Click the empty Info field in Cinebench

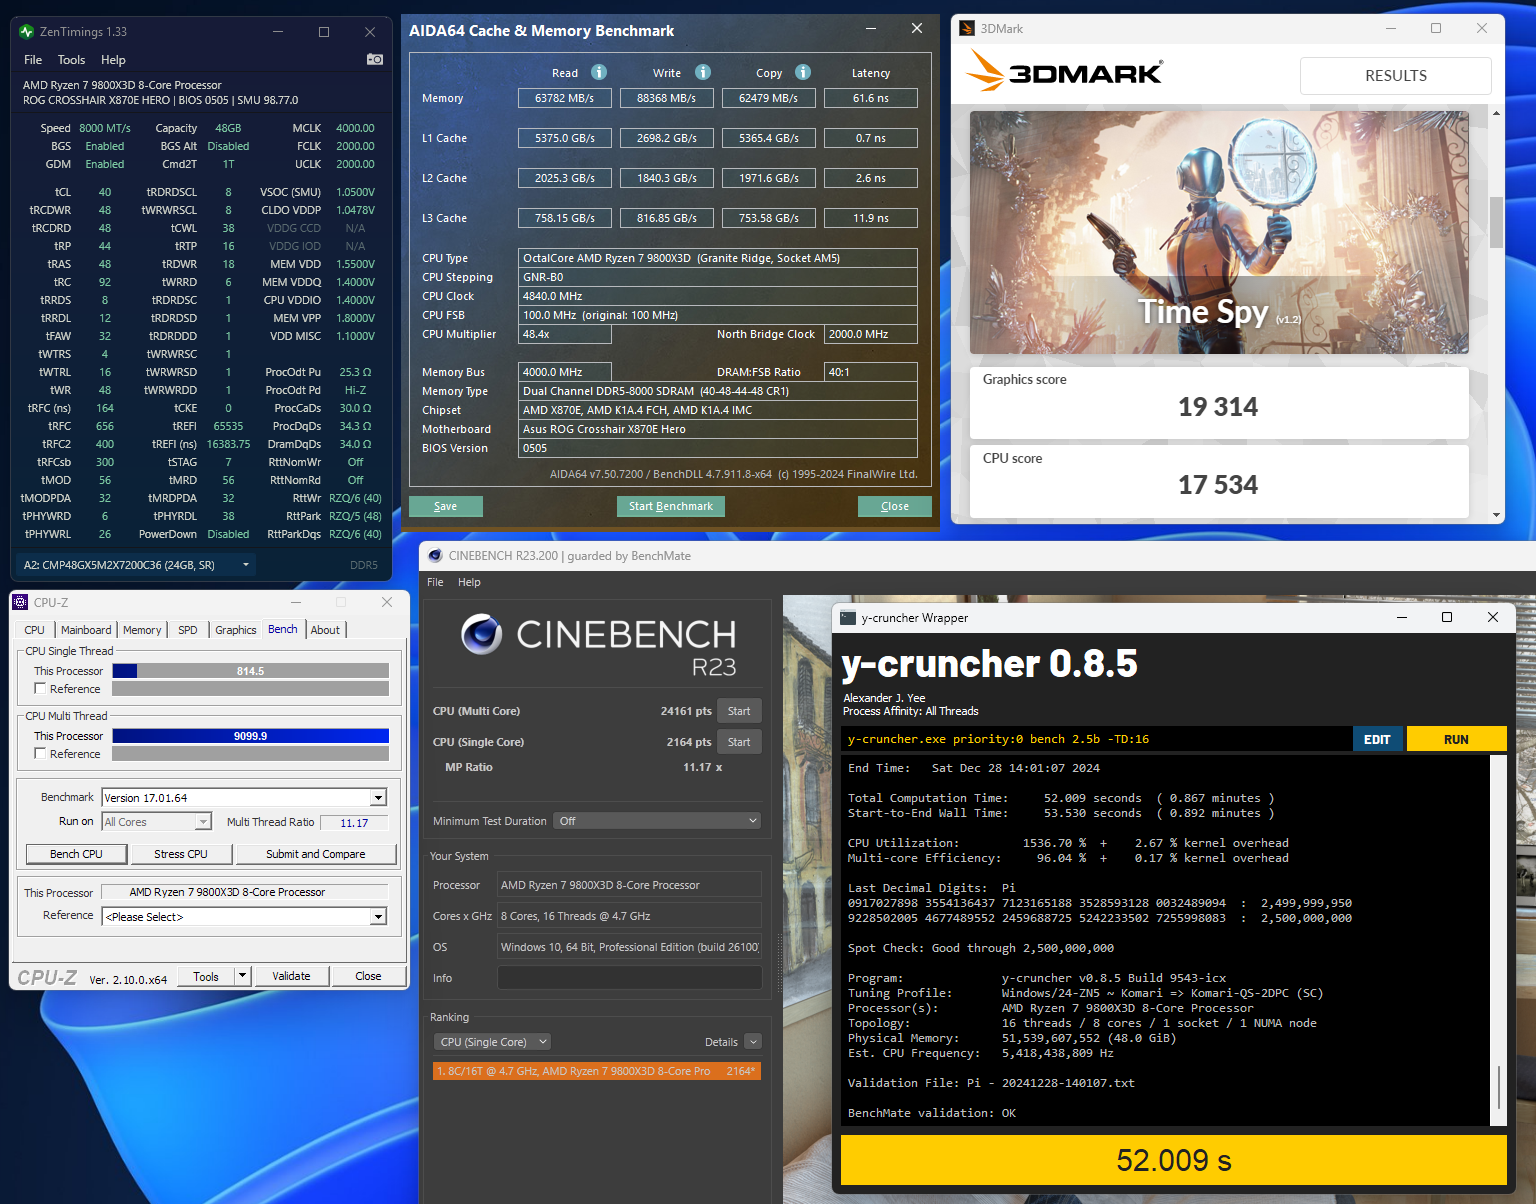tap(630, 978)
